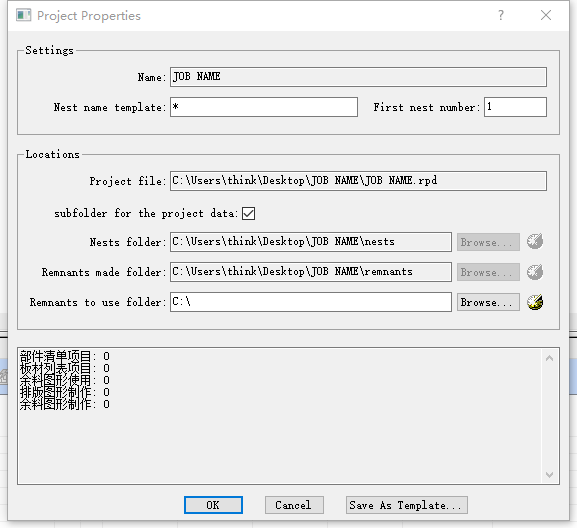This screenshot has width=577, height=528.
Task: Click Save As Template button
Action: (x=407, y=505)
